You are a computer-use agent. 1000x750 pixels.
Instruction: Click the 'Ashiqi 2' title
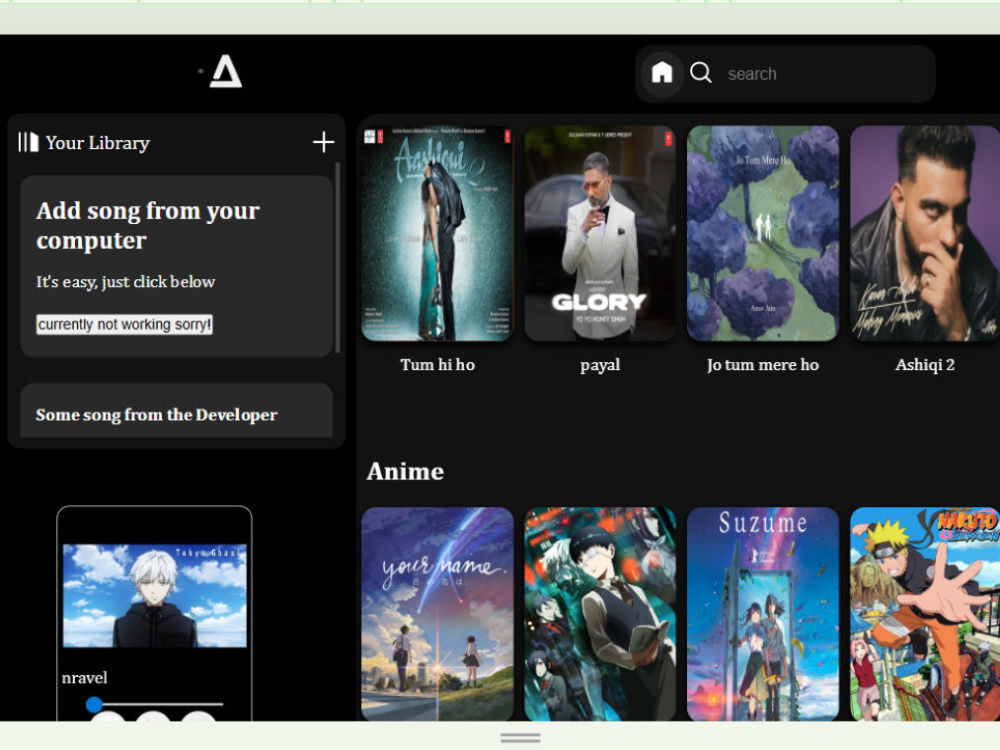(925, 365)
